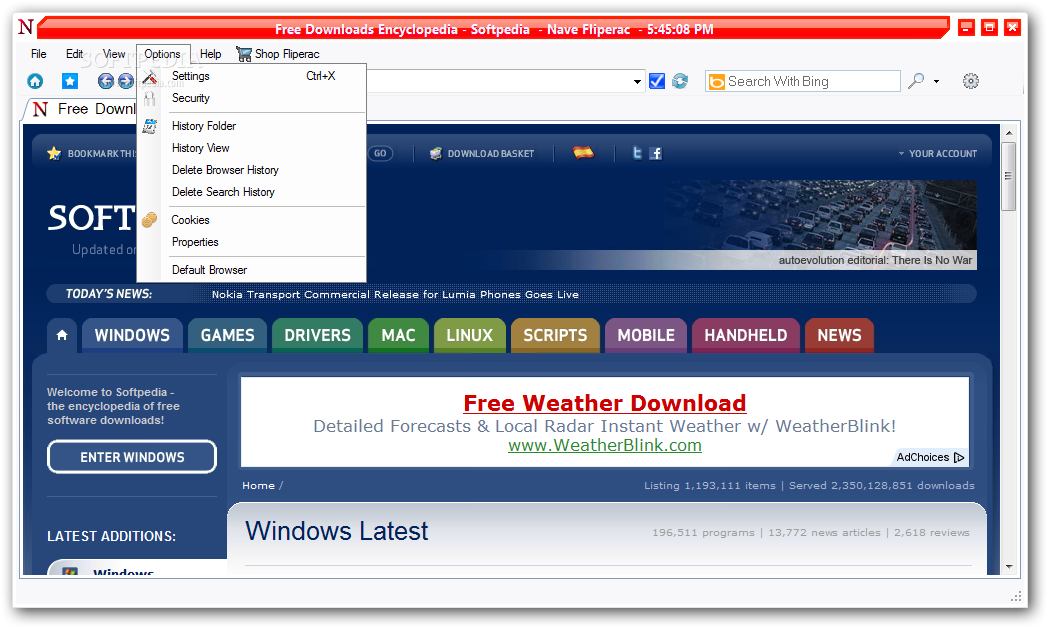1048x628 pixels.
Task: Click the Softpedia home tab icon
Action: [62, 335]
